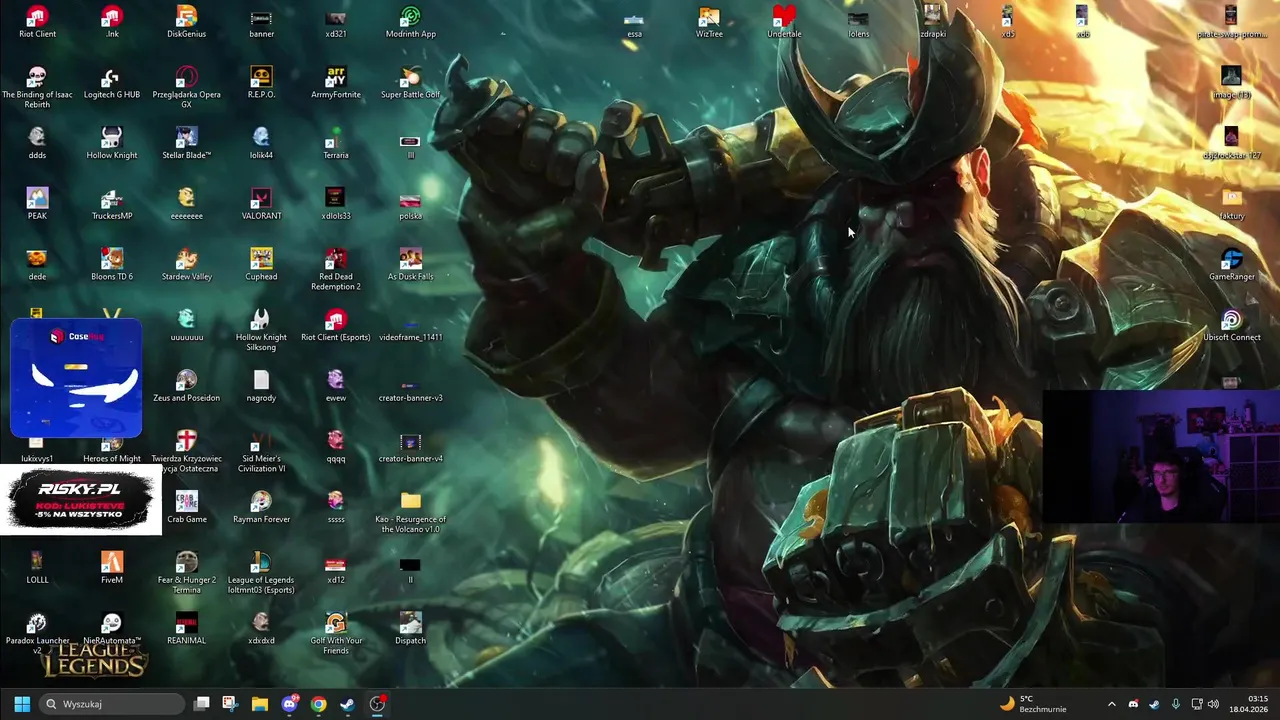1280x720 pixels.
Task: Select the ArmyFortnite desktop icon
Action: [336, 83]
